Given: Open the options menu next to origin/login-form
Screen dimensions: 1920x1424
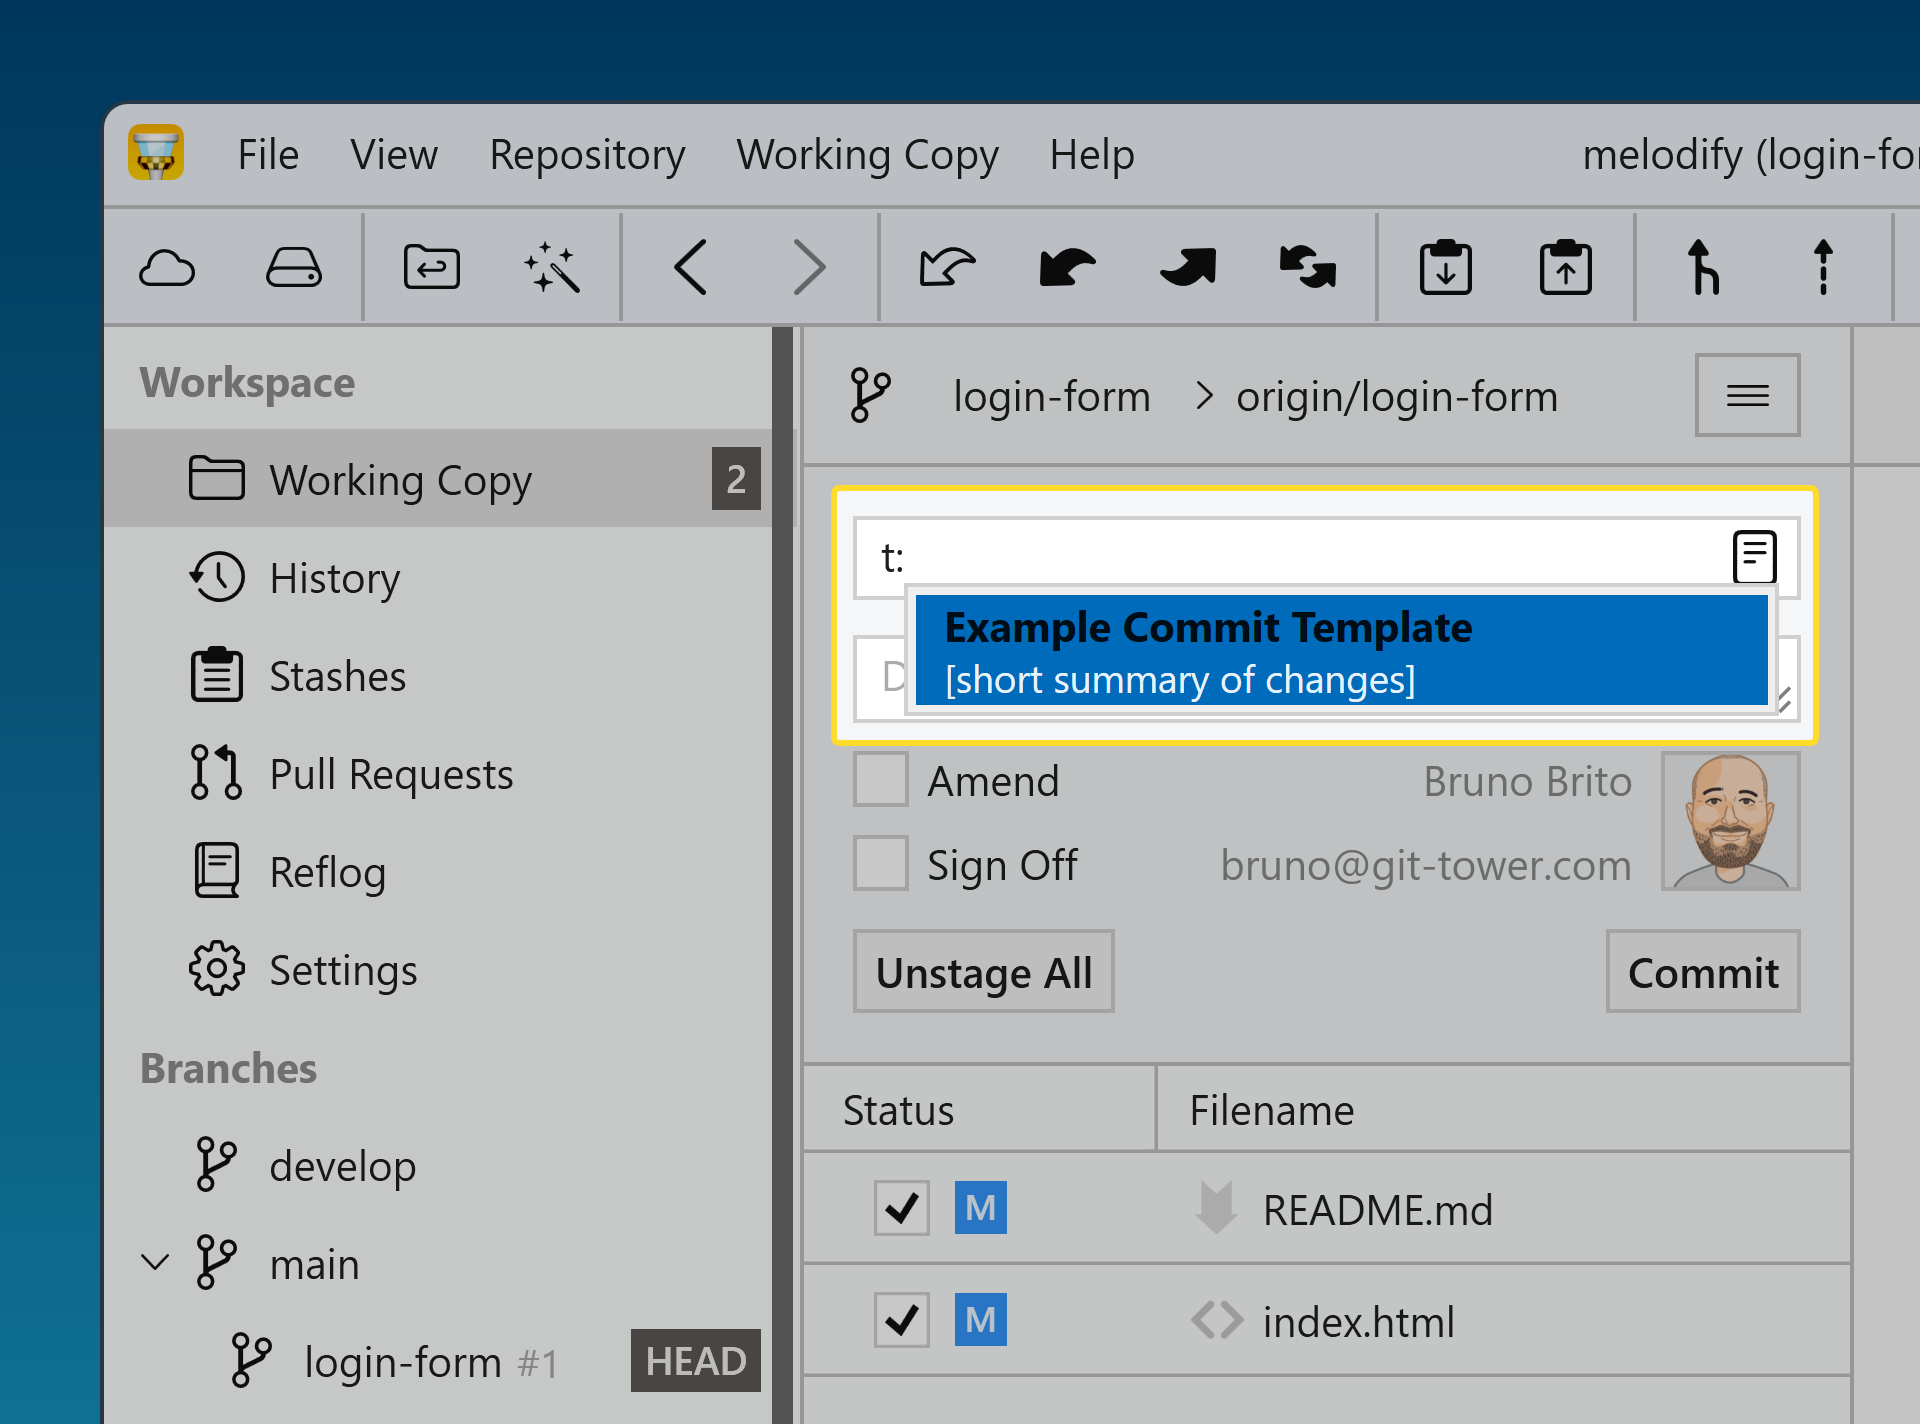Looking at the screenshot, I should pyautogui.click(x=1747, y=395).
